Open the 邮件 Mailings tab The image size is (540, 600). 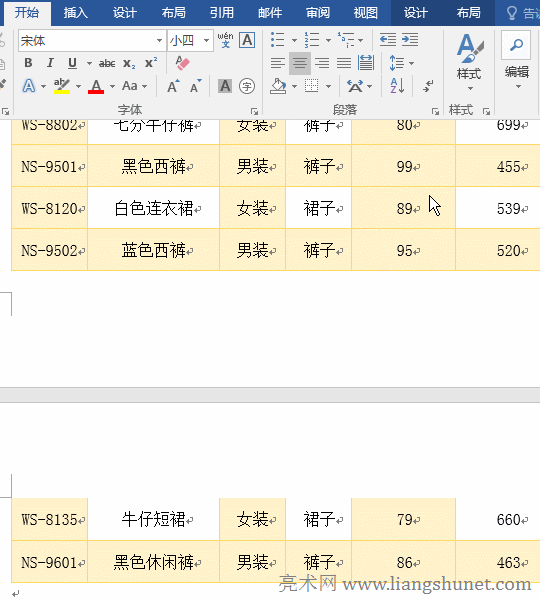click(x=270, y=13)
